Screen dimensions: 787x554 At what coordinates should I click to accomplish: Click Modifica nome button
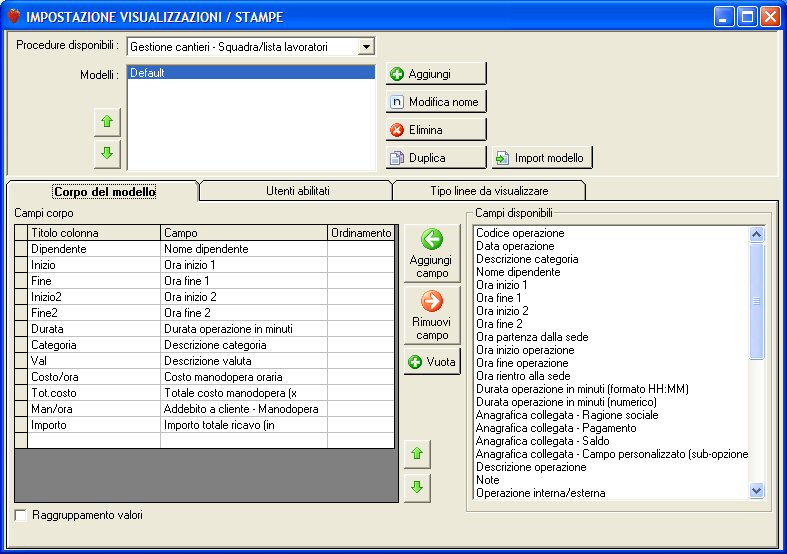(x=436, y=102)
